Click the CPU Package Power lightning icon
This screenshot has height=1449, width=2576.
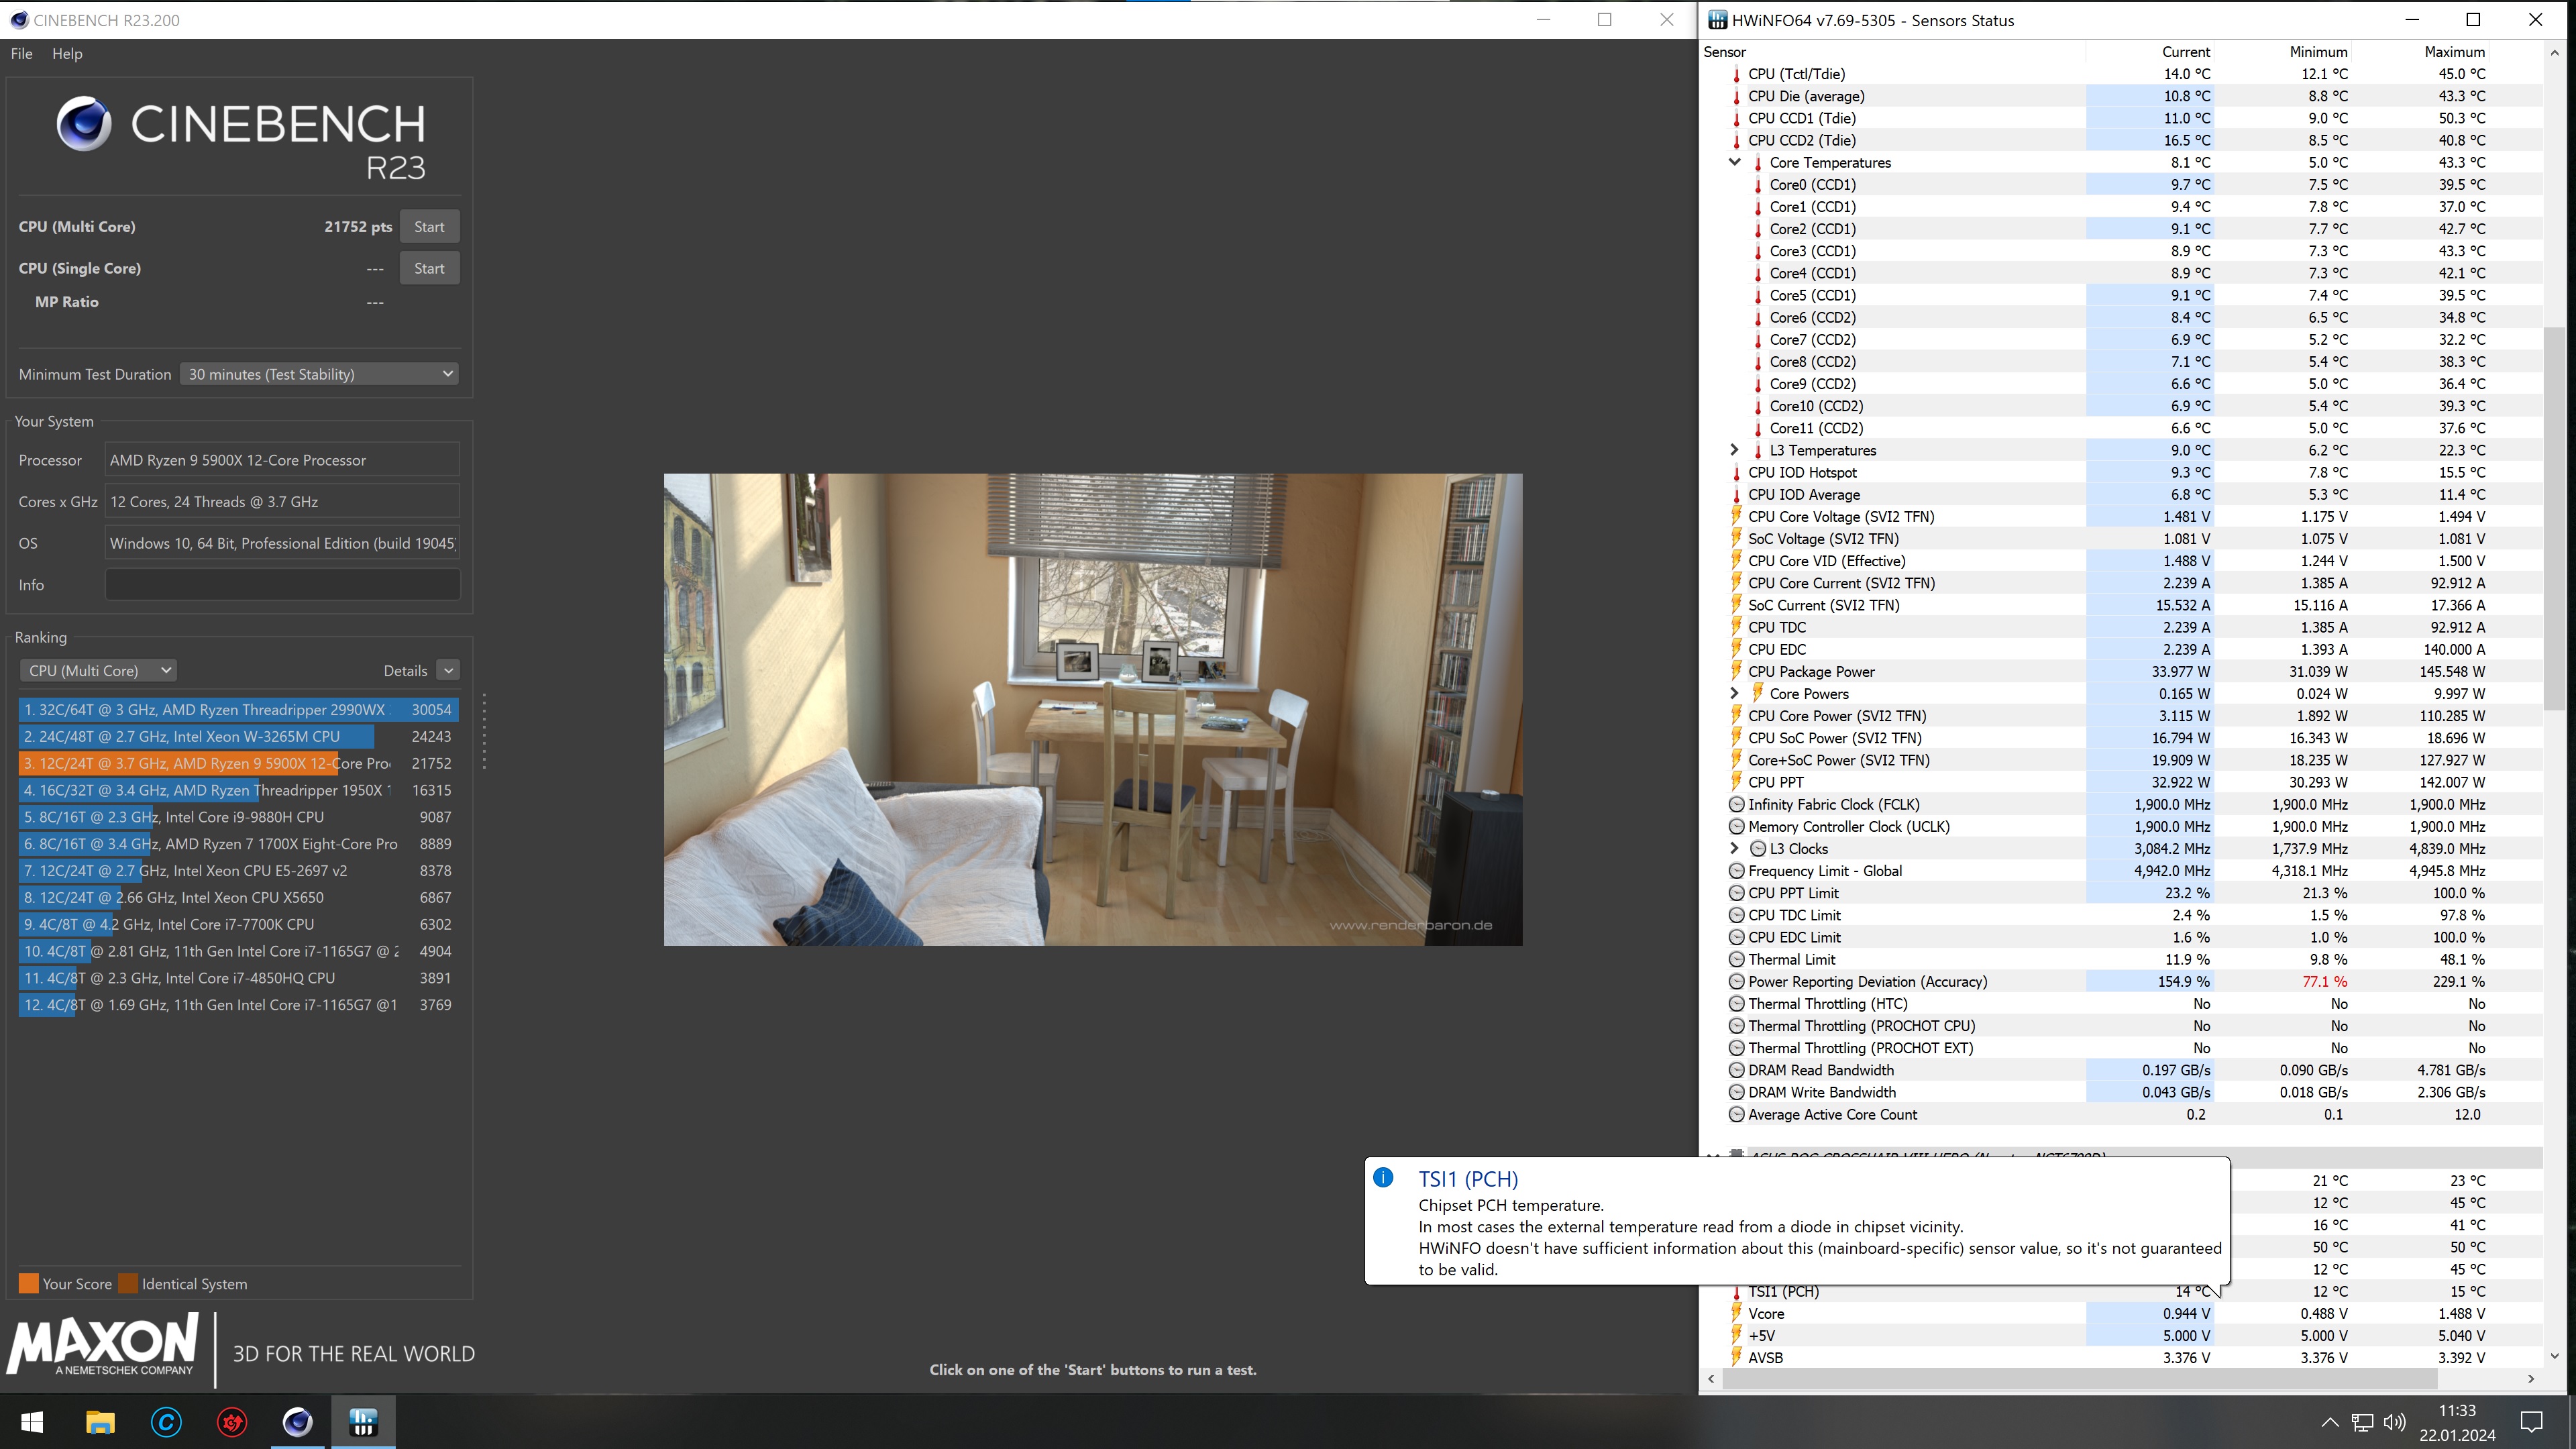(1736, 672)
